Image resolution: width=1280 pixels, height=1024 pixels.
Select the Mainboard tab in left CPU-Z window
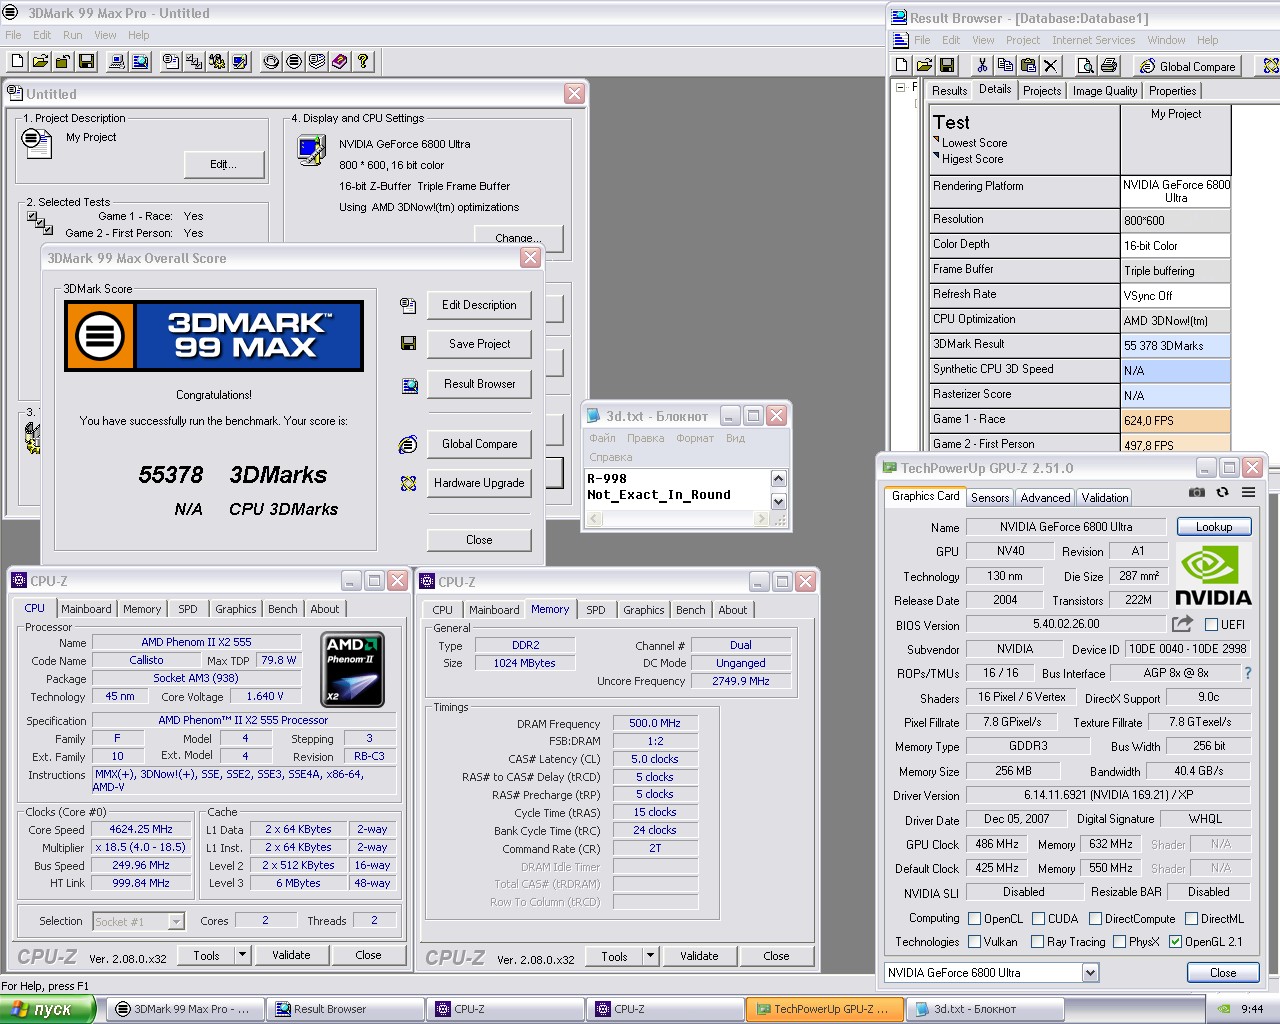pos(86,609)
